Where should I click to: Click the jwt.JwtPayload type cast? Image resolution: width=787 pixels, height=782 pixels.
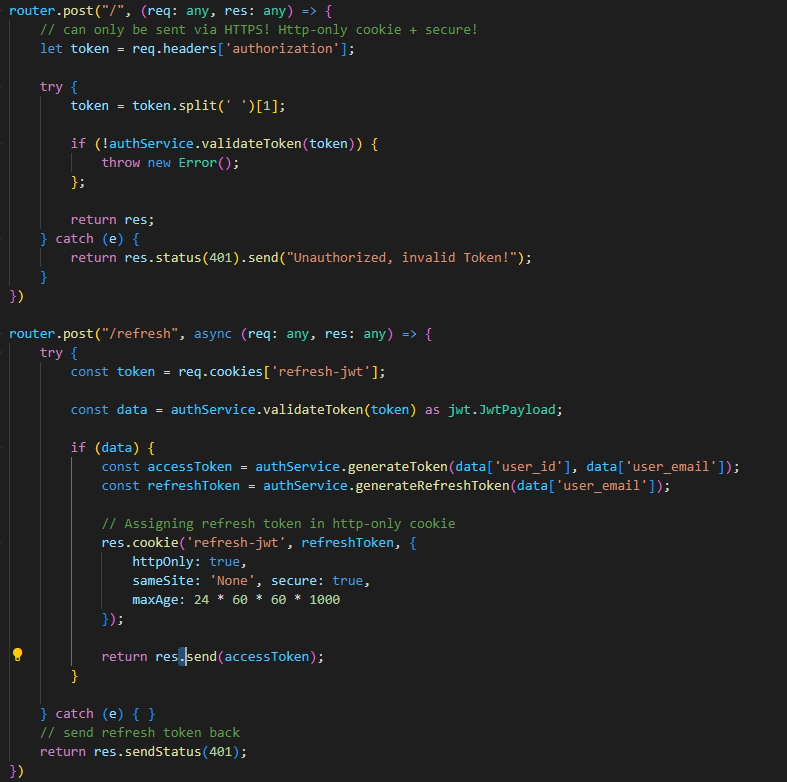click(502, 410)
